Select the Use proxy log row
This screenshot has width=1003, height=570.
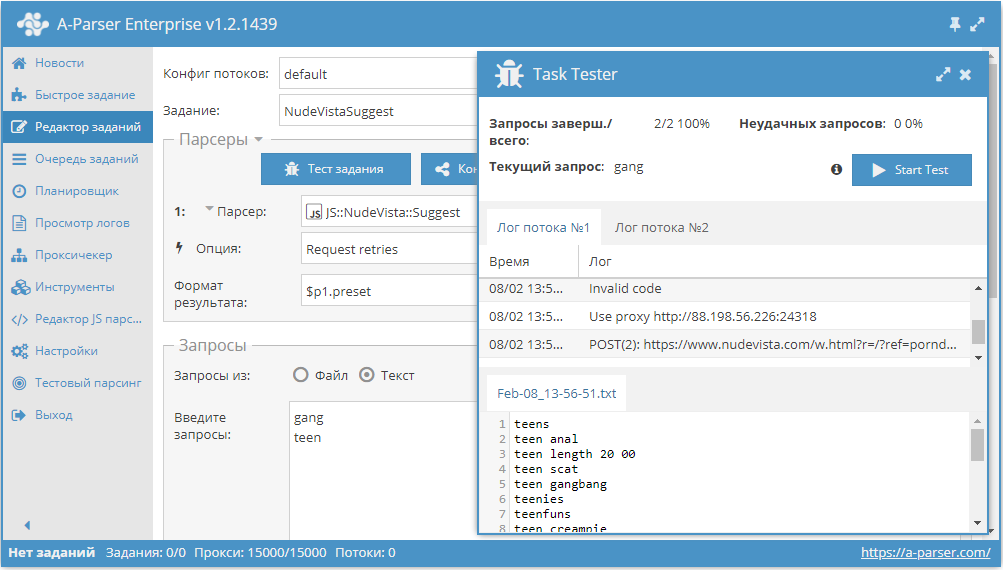click(x=725, y=316)
